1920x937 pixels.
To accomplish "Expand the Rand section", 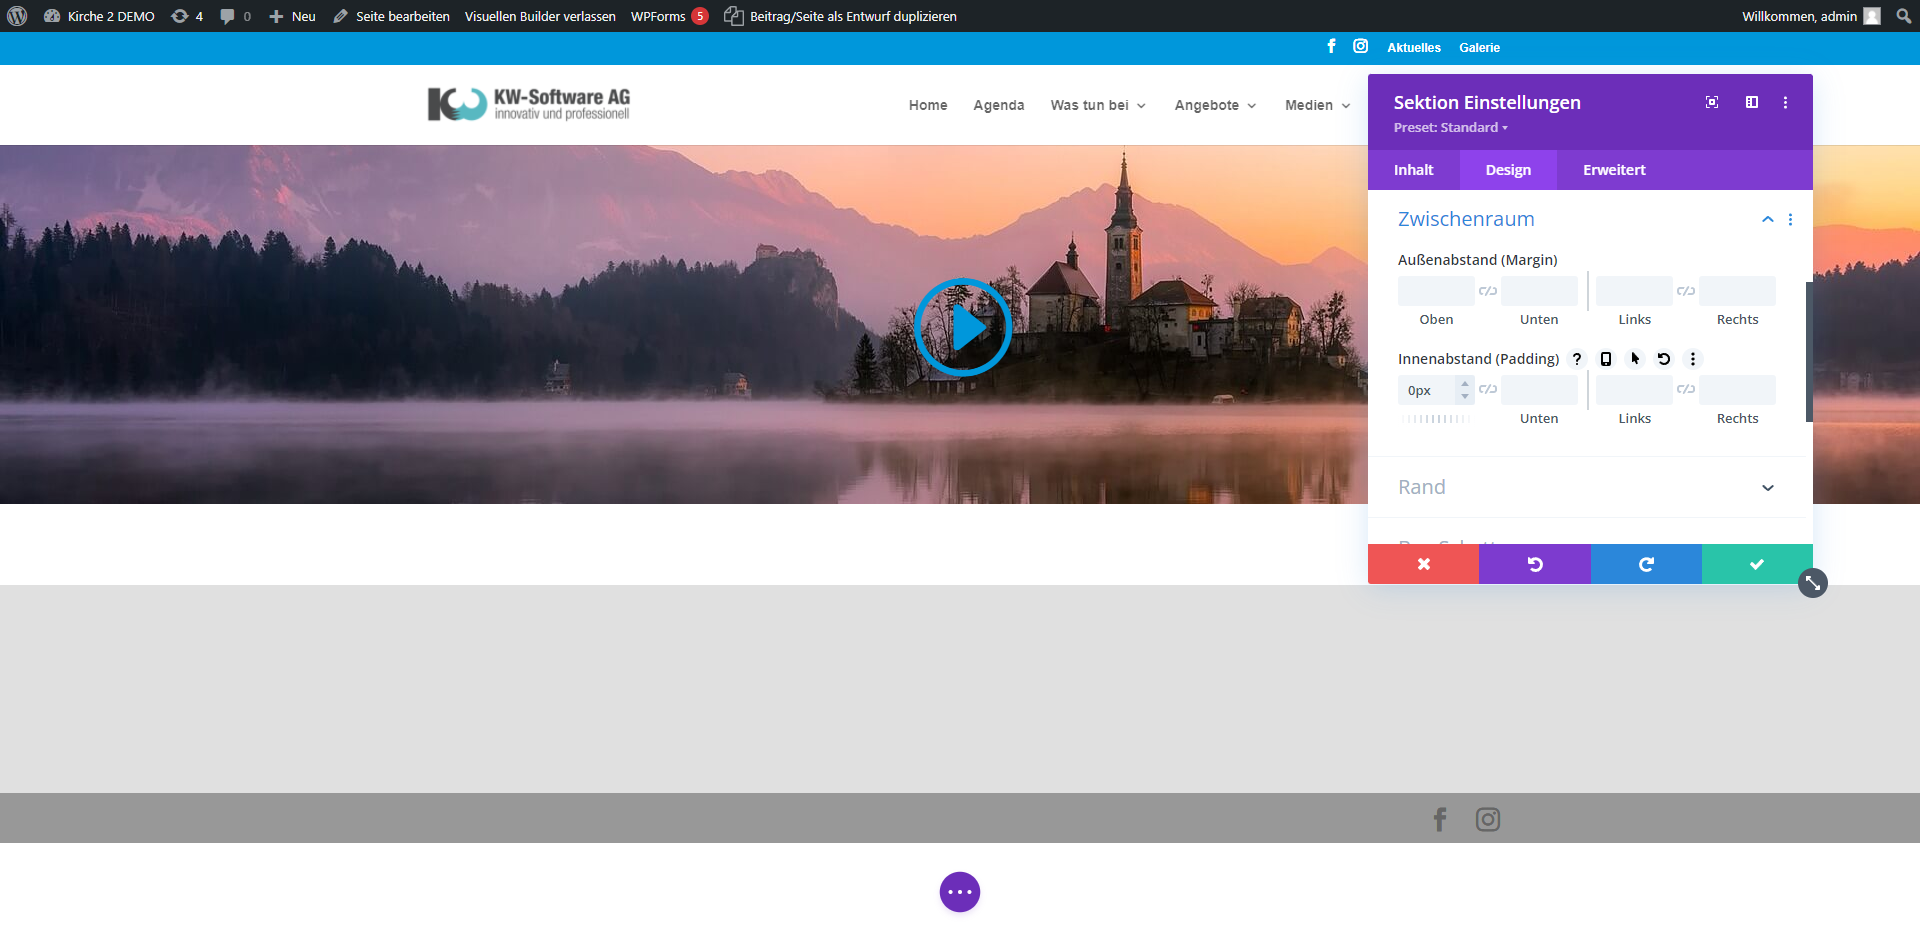I will [1767, 488].
